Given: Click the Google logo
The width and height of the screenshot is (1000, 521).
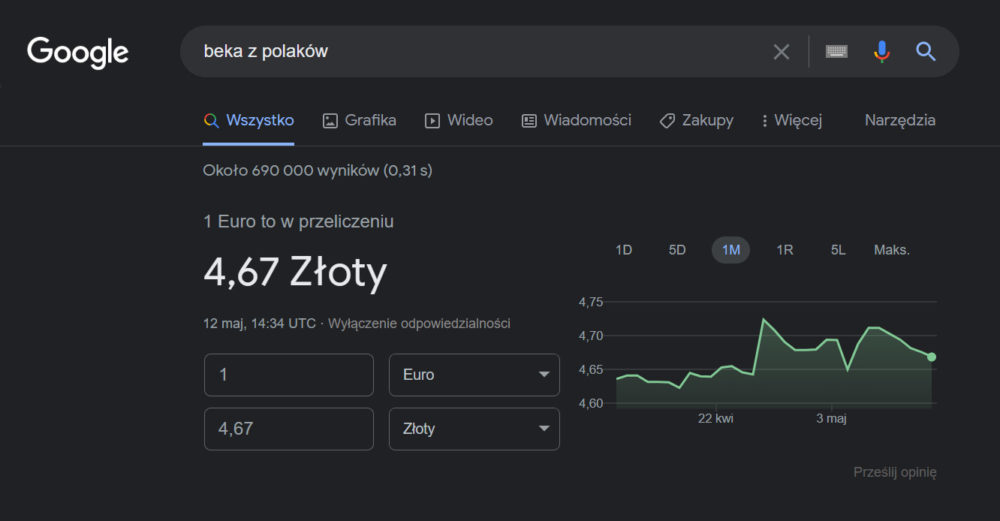Looking at the screenshot, I should coord(78,52).
